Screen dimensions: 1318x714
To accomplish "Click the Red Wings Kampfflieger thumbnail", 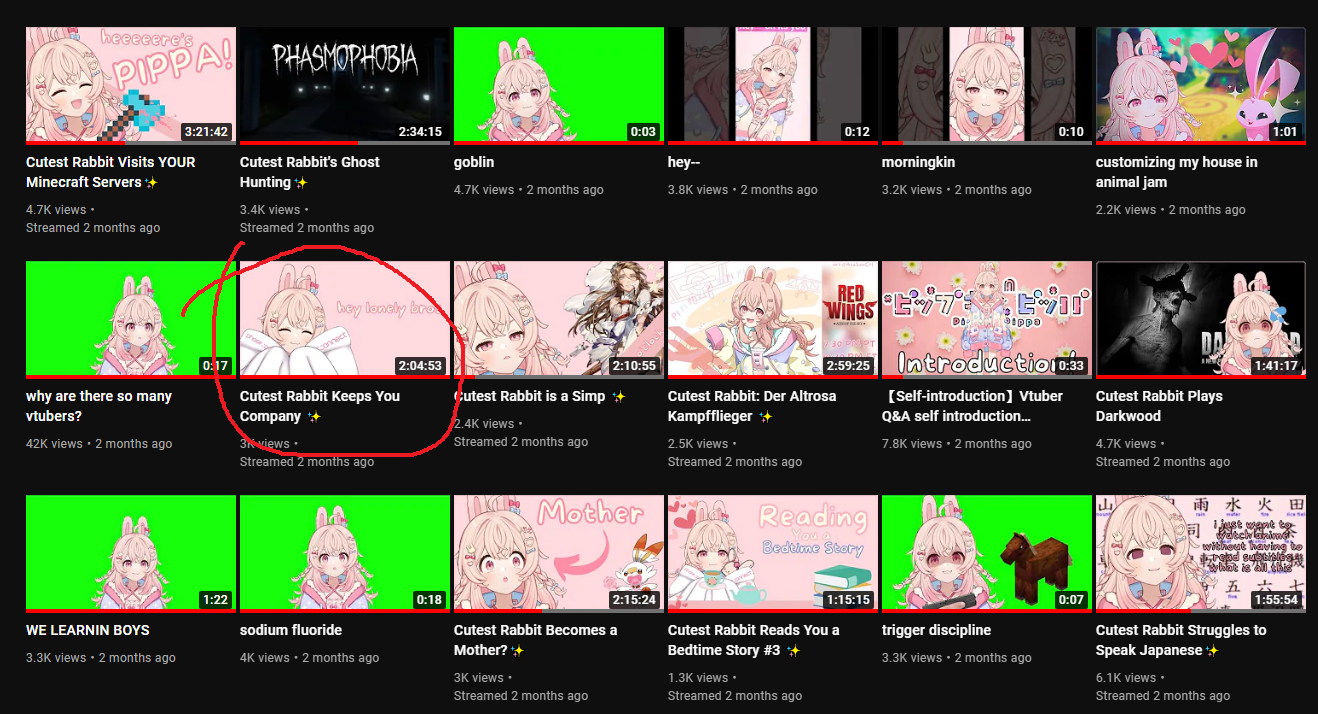I will click(x=773, y=320).
